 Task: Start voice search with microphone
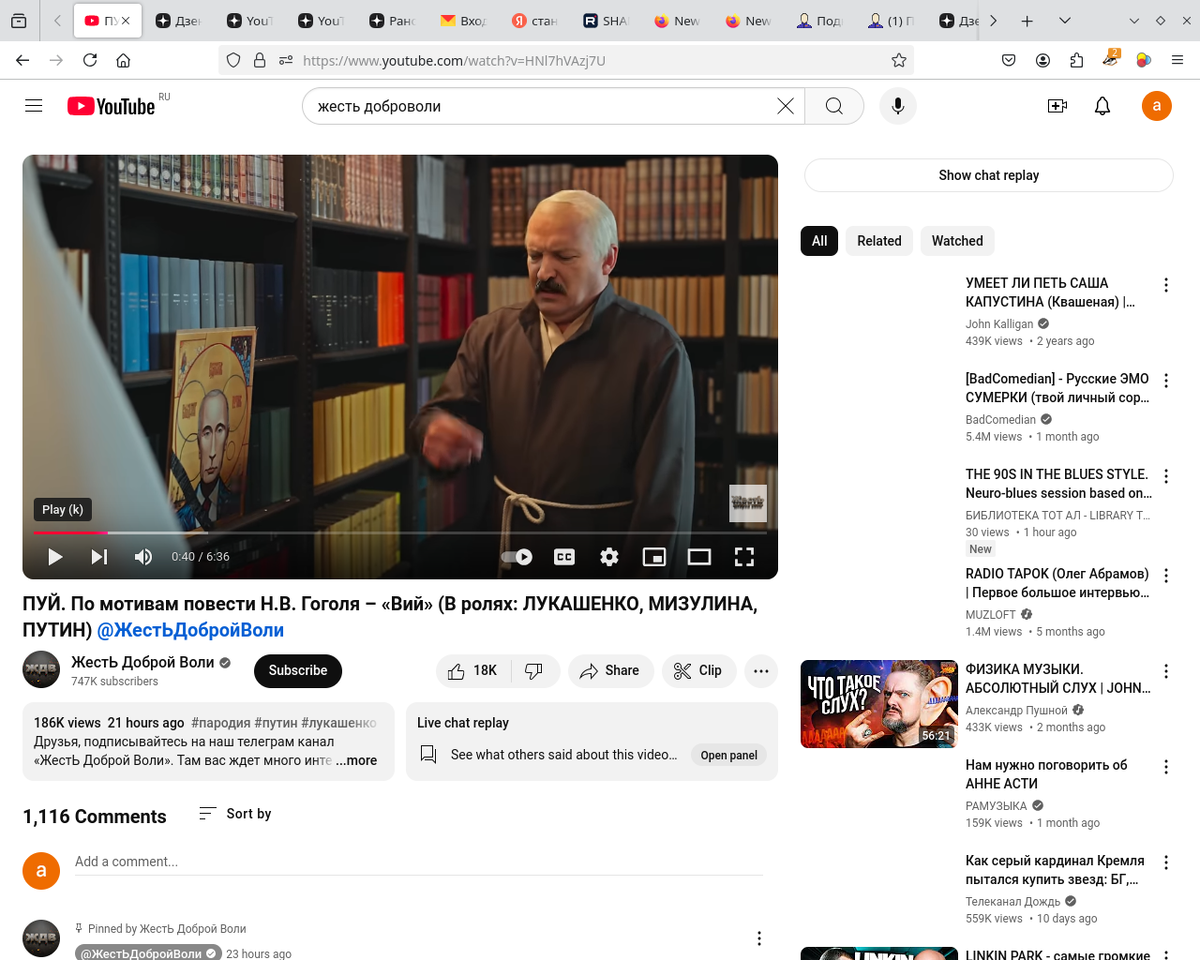pos(898,106)
